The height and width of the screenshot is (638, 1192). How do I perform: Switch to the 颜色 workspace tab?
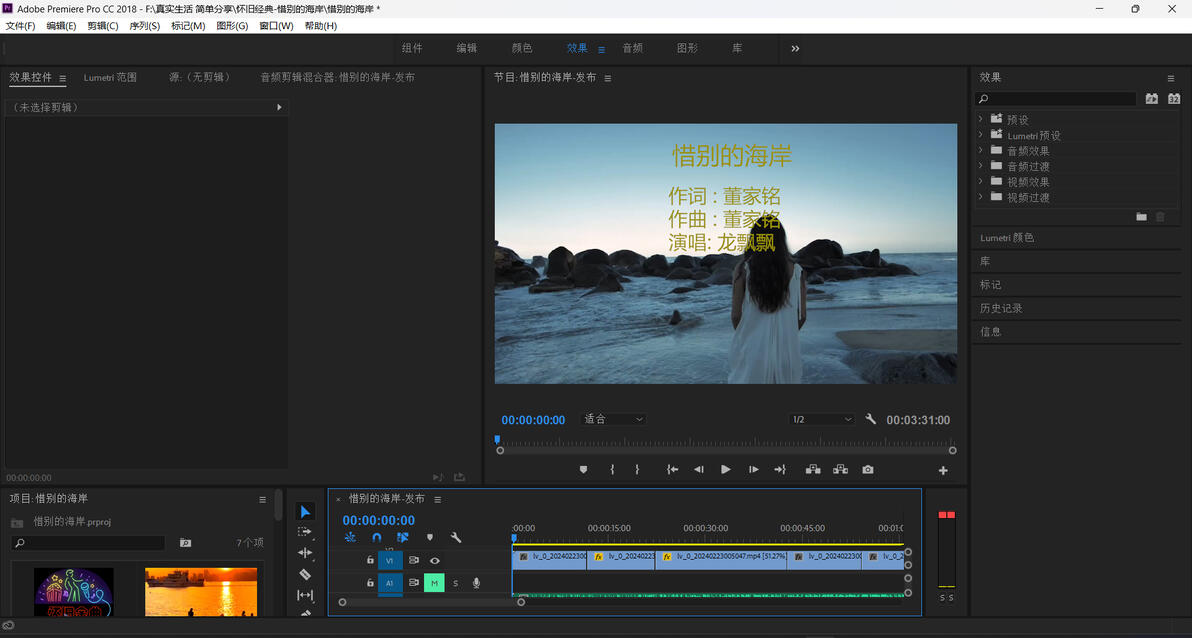pyautogui.click(x=522, y=48)
